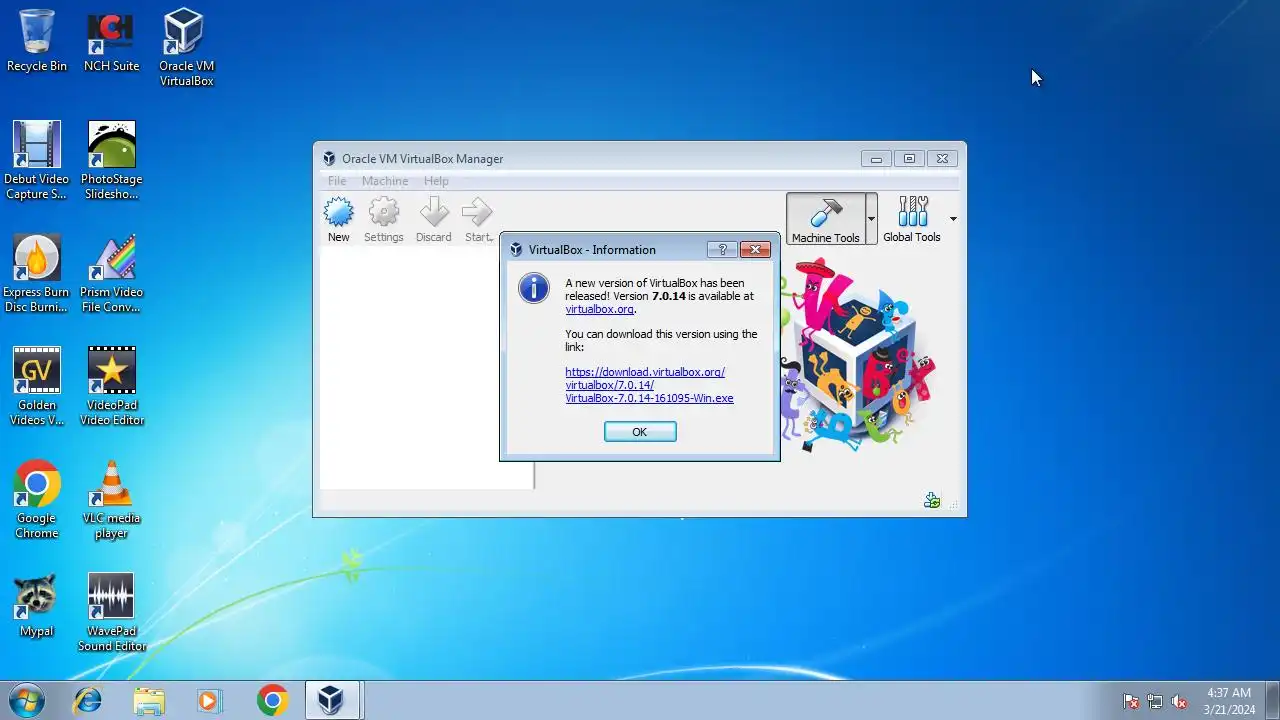Click the Discard toolbar icon
Image resolution: width=1280 pixels, height=720 pixels.
(434, 220)
